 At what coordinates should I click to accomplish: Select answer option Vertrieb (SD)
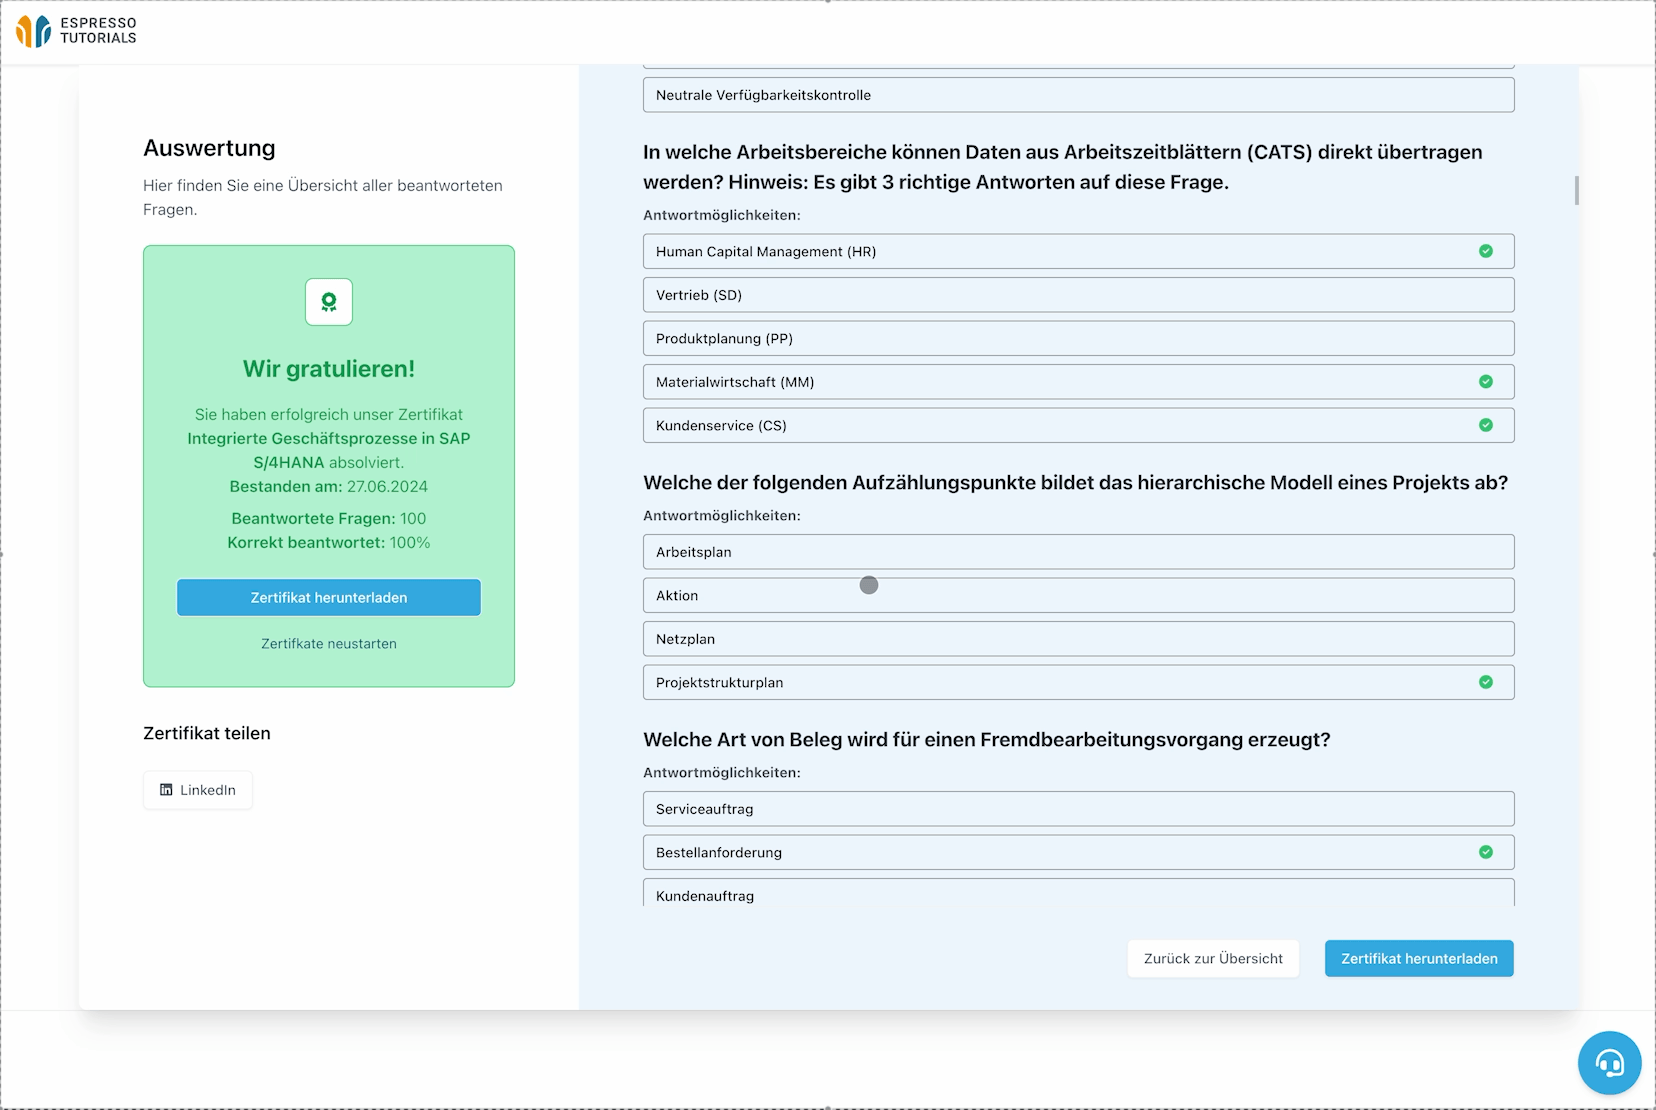tap(1078, 294)
